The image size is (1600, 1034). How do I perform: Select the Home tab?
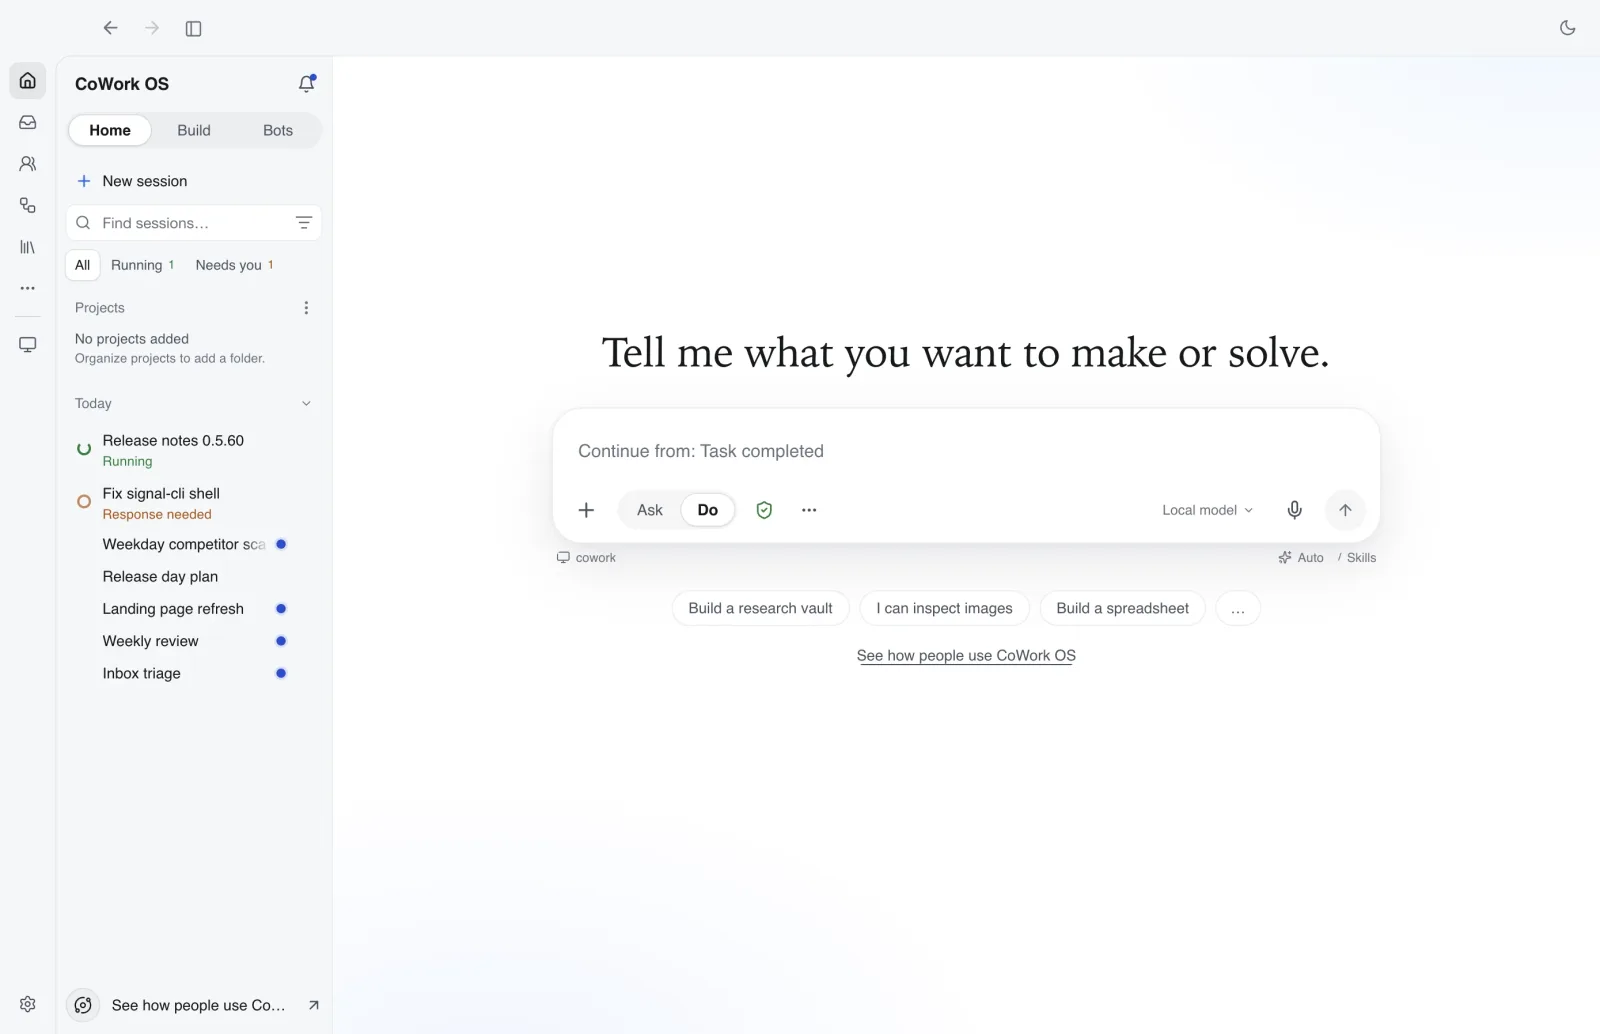110,130
